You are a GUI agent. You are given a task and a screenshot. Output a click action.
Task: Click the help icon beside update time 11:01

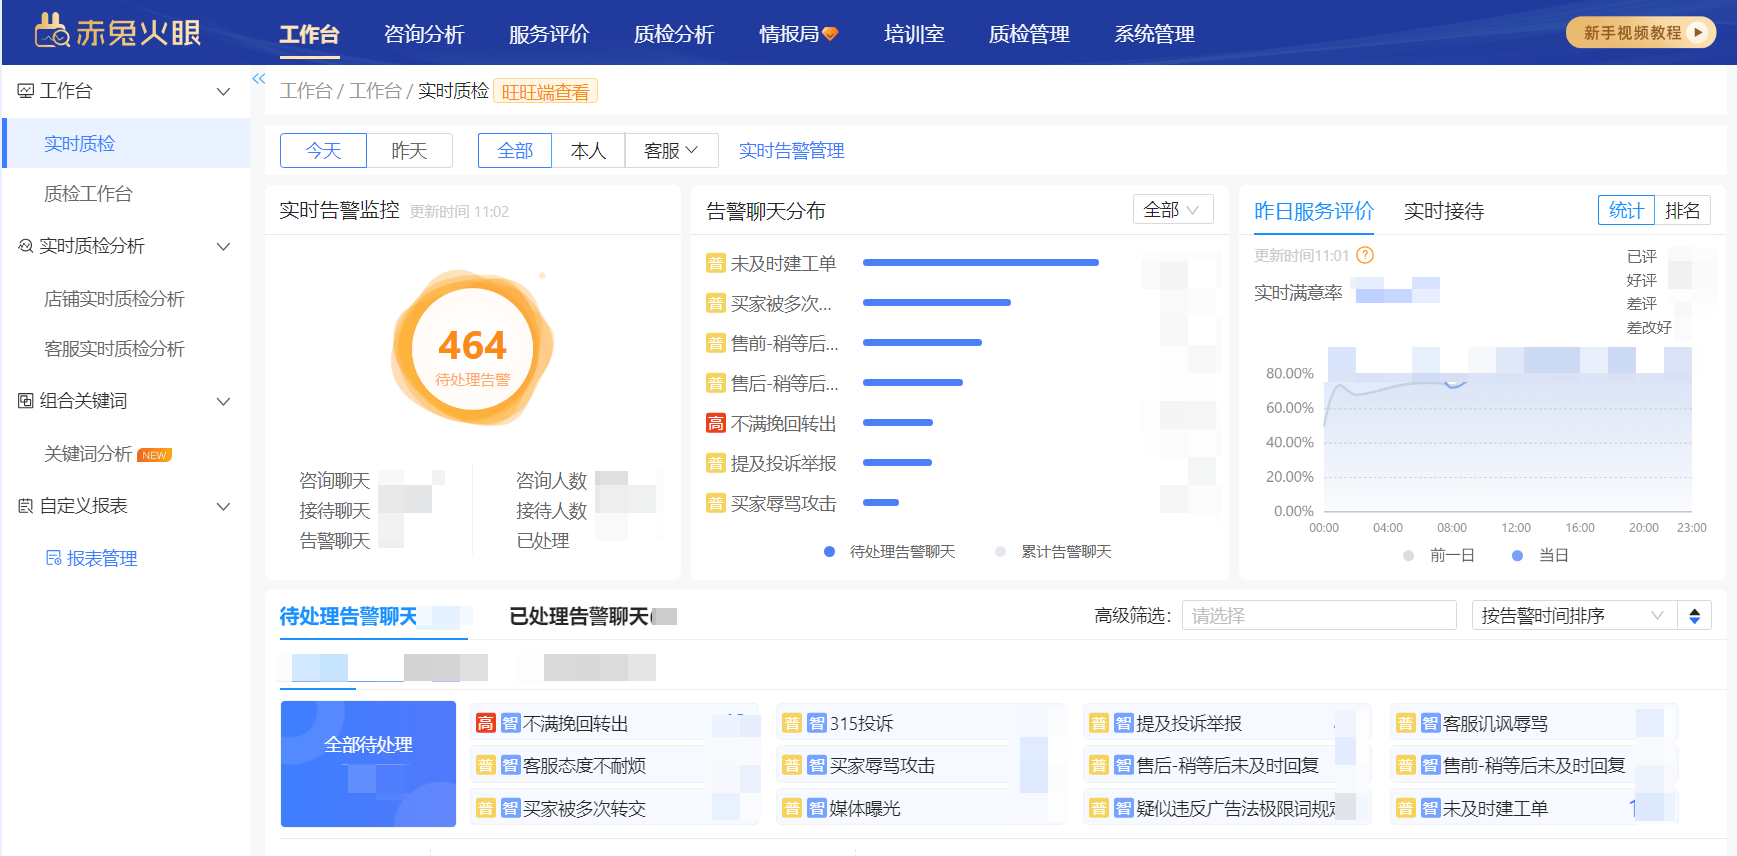(x=1365, y=255)
